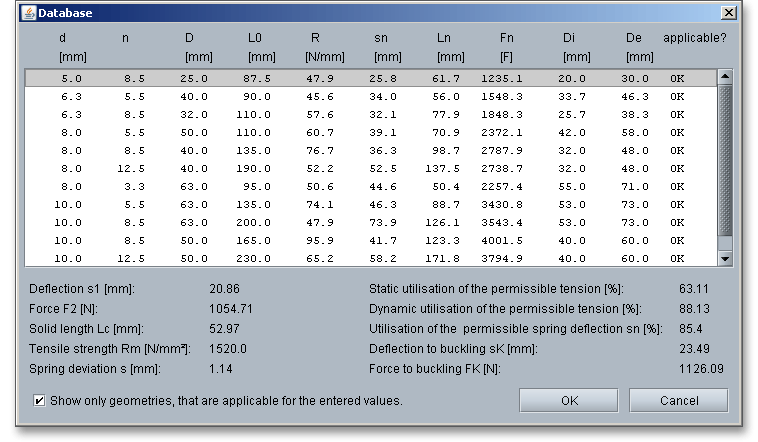Toggle the Show only applicable geometries checkbox

[x=39, y=400]
